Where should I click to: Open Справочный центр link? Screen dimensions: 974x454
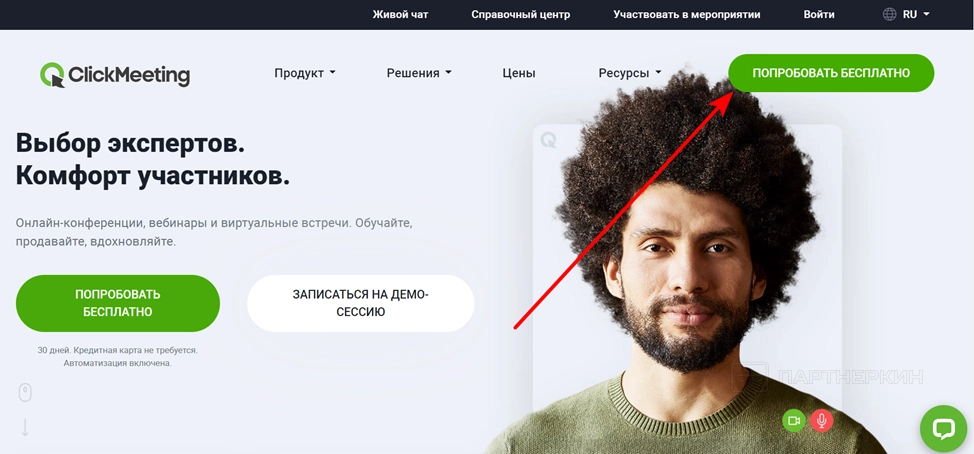coord(521,14)
